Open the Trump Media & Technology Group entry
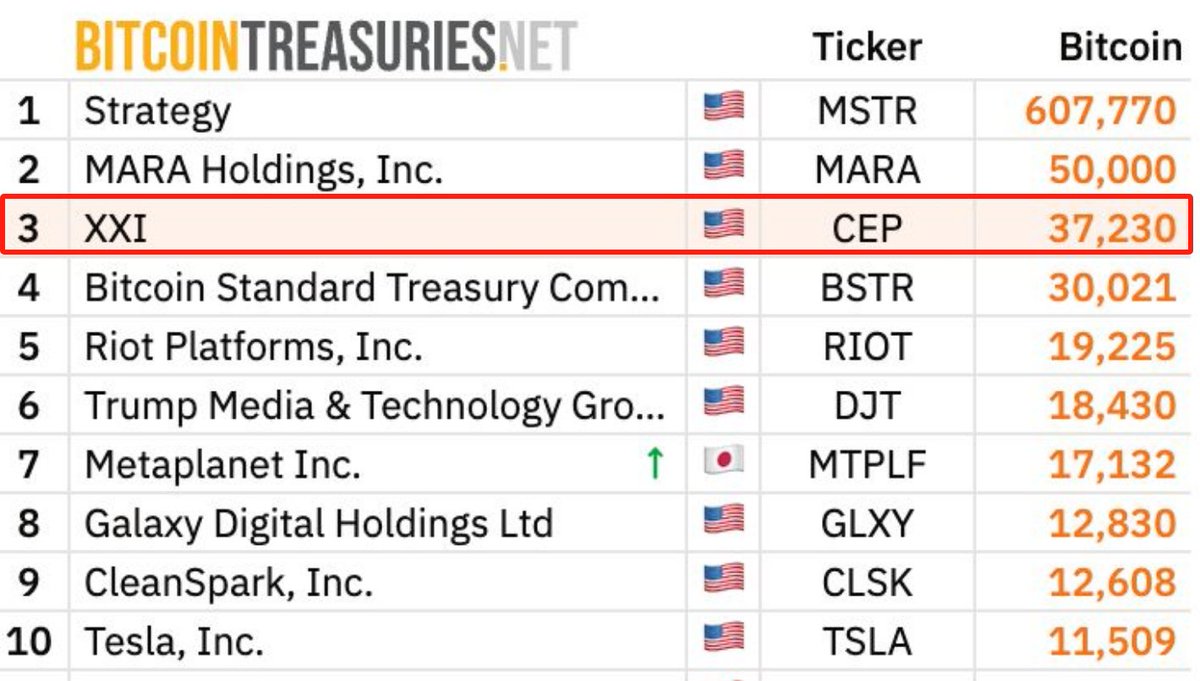 coord(375,406)
